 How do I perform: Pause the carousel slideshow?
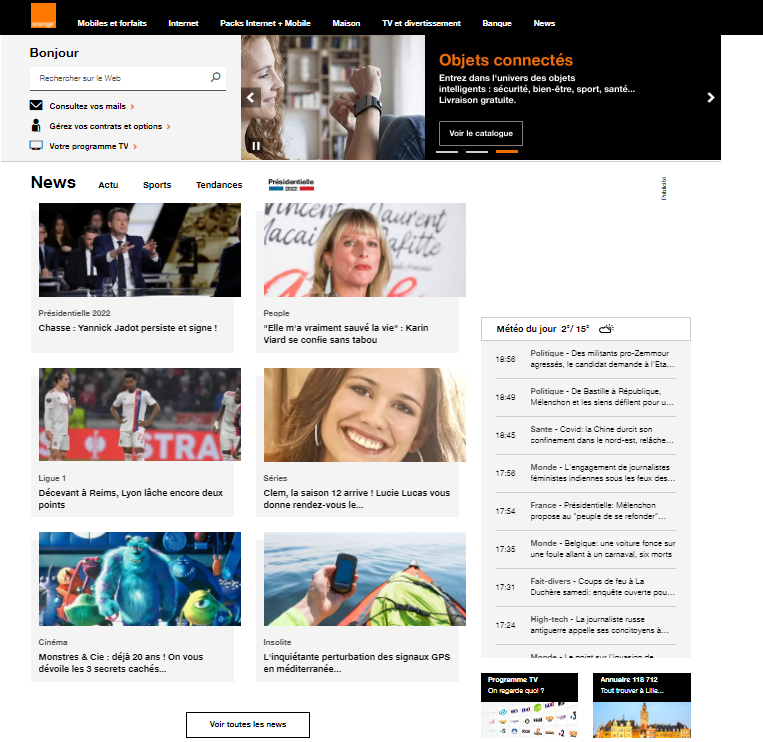[256, 145]
